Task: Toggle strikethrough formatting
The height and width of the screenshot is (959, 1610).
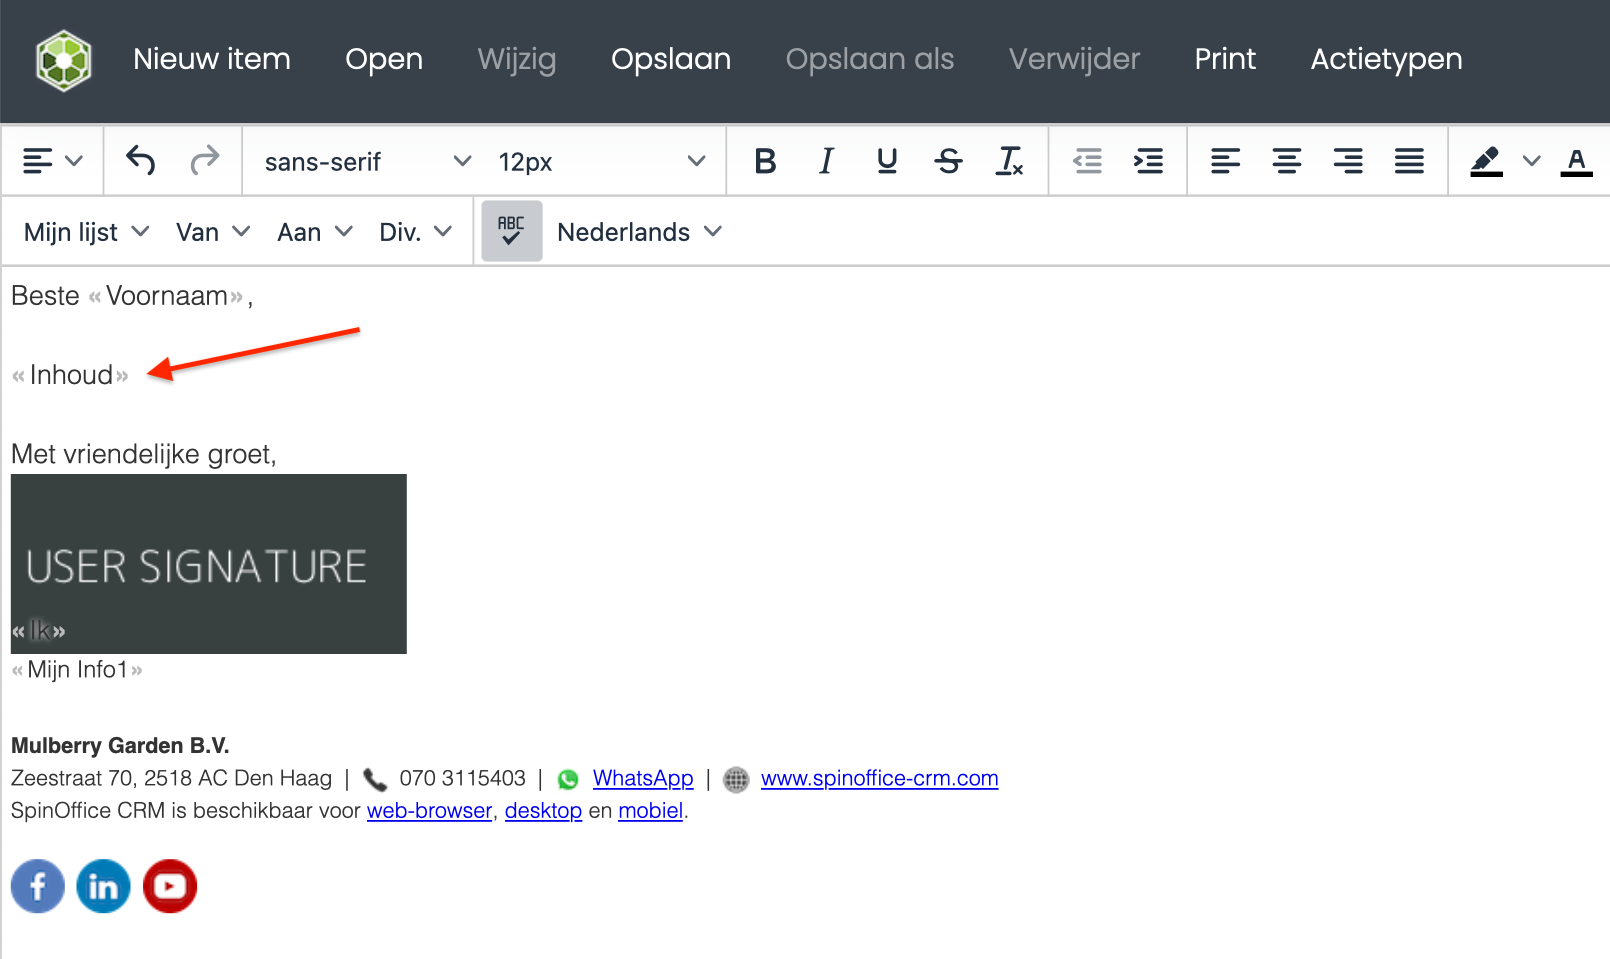Action: click(x=948, y=161)
